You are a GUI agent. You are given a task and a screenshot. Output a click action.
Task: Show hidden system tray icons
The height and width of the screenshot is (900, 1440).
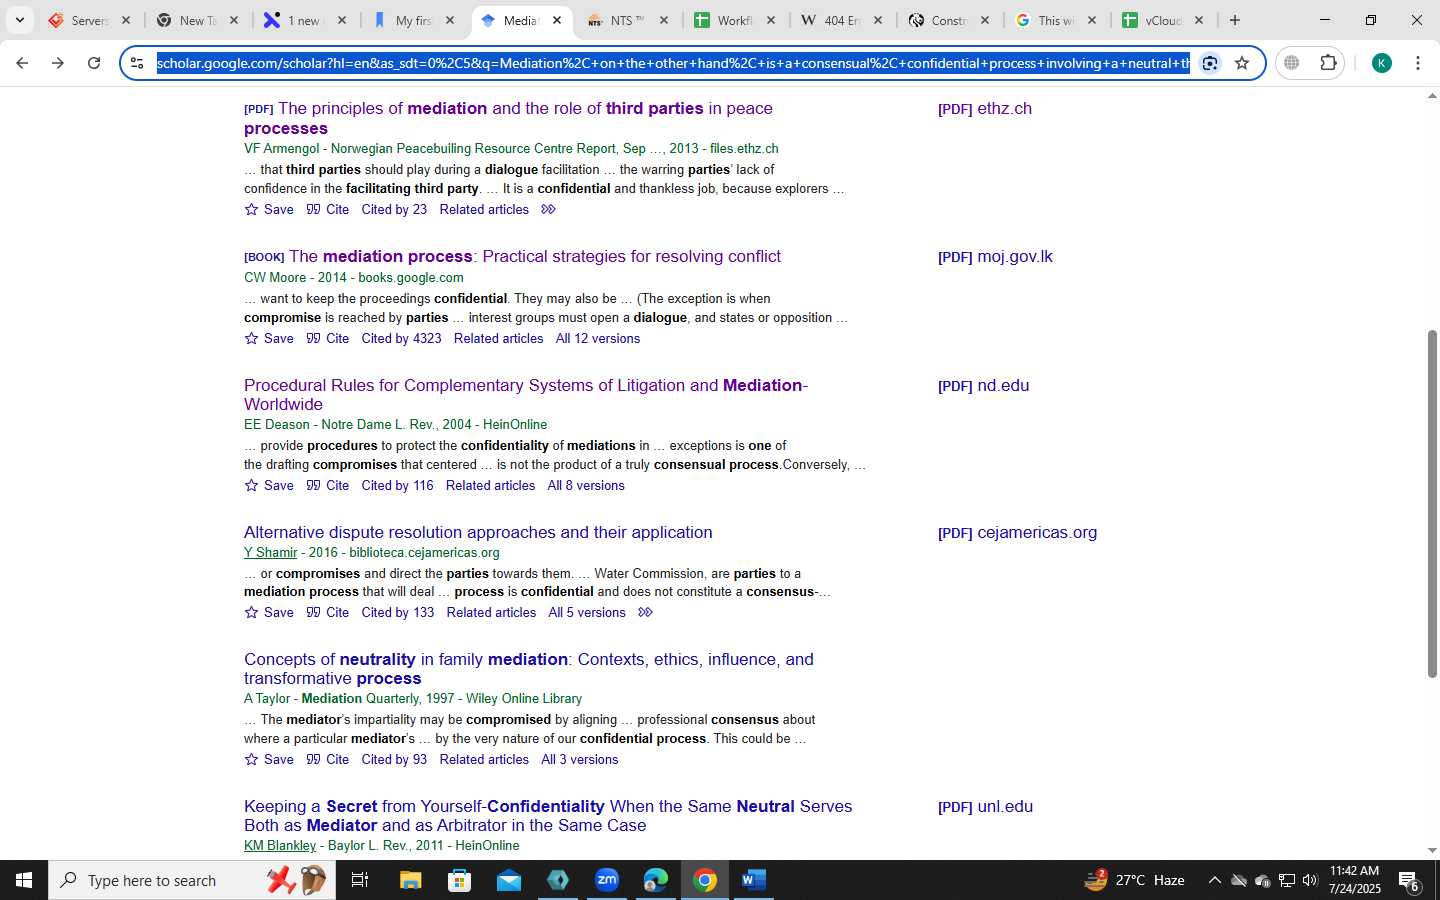tap(1214, 880)
